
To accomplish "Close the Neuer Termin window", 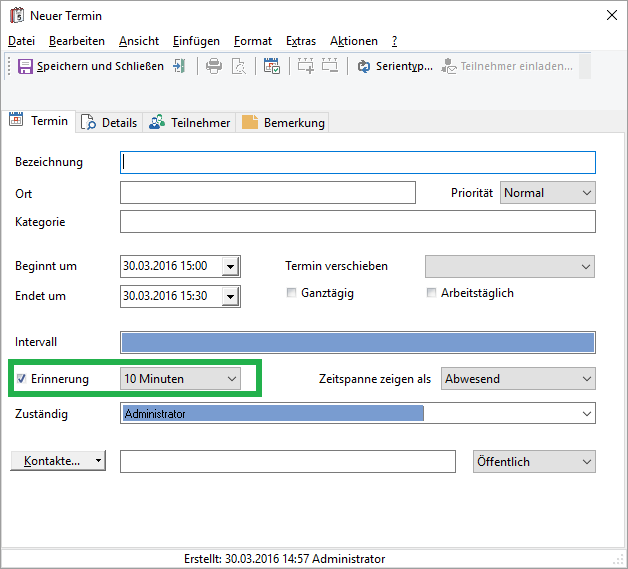I will click(612, 15).
